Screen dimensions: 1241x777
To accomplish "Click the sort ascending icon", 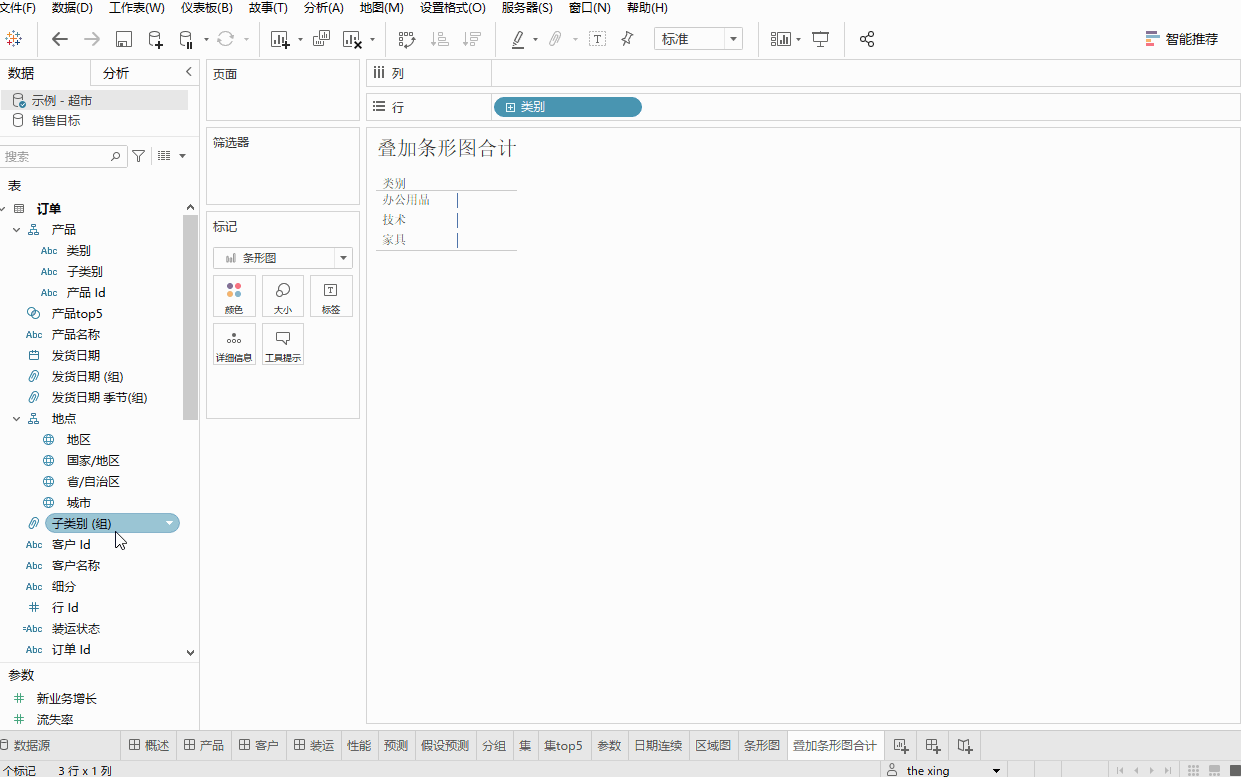I will [x=439, y=39].
